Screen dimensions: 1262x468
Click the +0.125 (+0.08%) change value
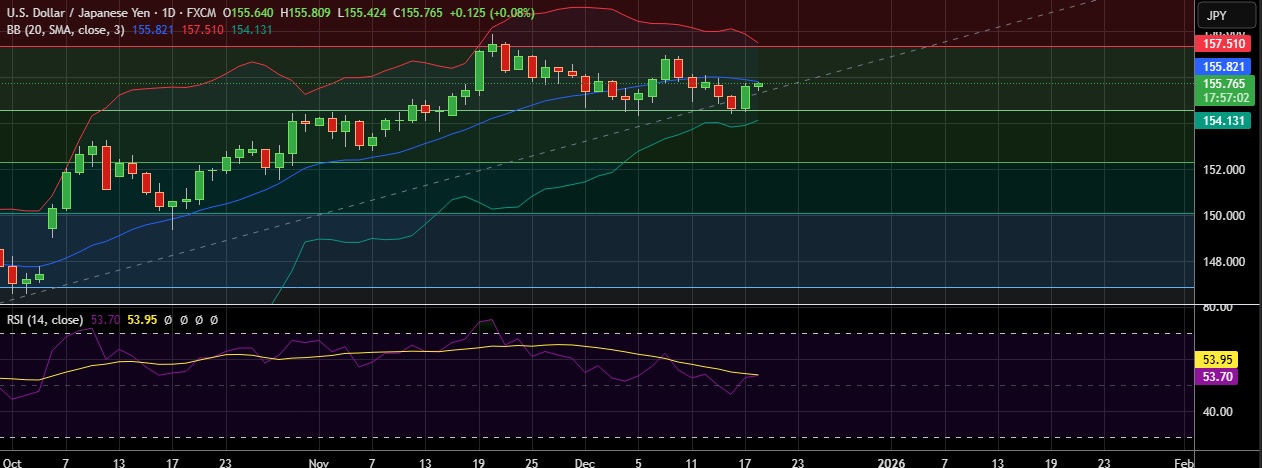[493, 13]
